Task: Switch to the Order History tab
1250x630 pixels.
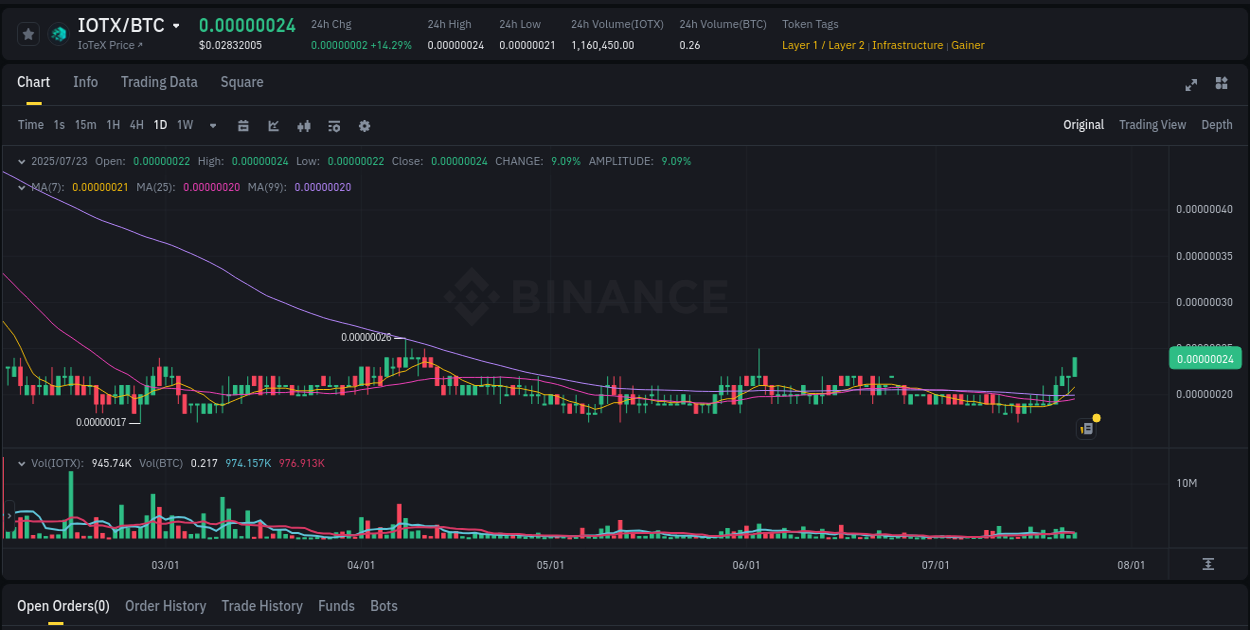Action: pyautogui.click(x=165, y=606)
